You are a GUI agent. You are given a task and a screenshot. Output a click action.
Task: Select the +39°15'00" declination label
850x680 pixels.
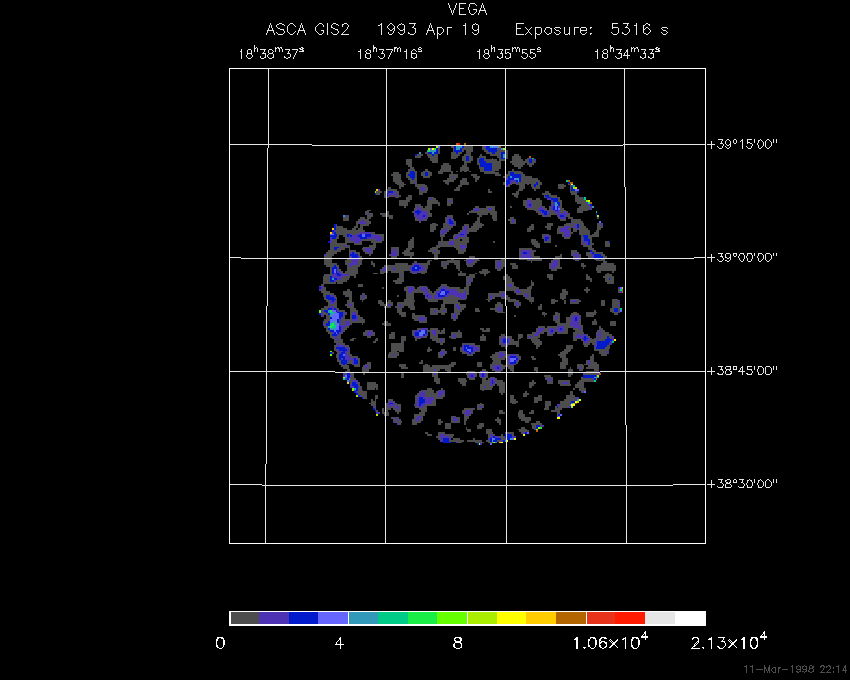743,144
